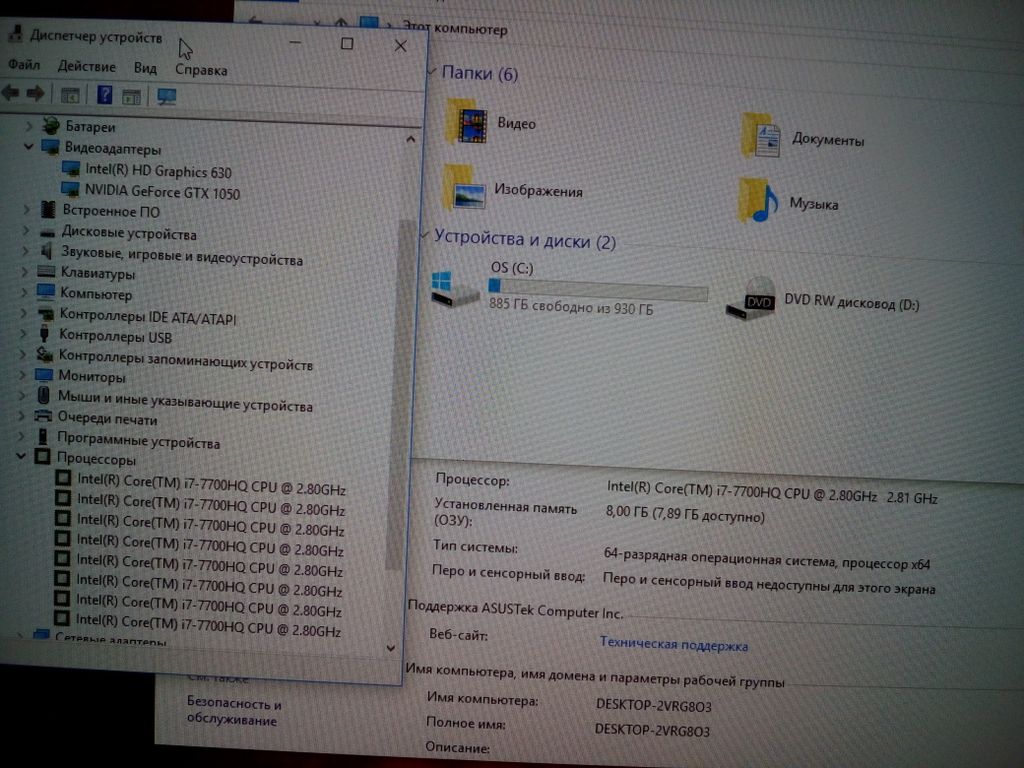Viewport: 1024px width, 768px height.
Task: Select the OS (C:) drive icon
Action: (455, 289)
